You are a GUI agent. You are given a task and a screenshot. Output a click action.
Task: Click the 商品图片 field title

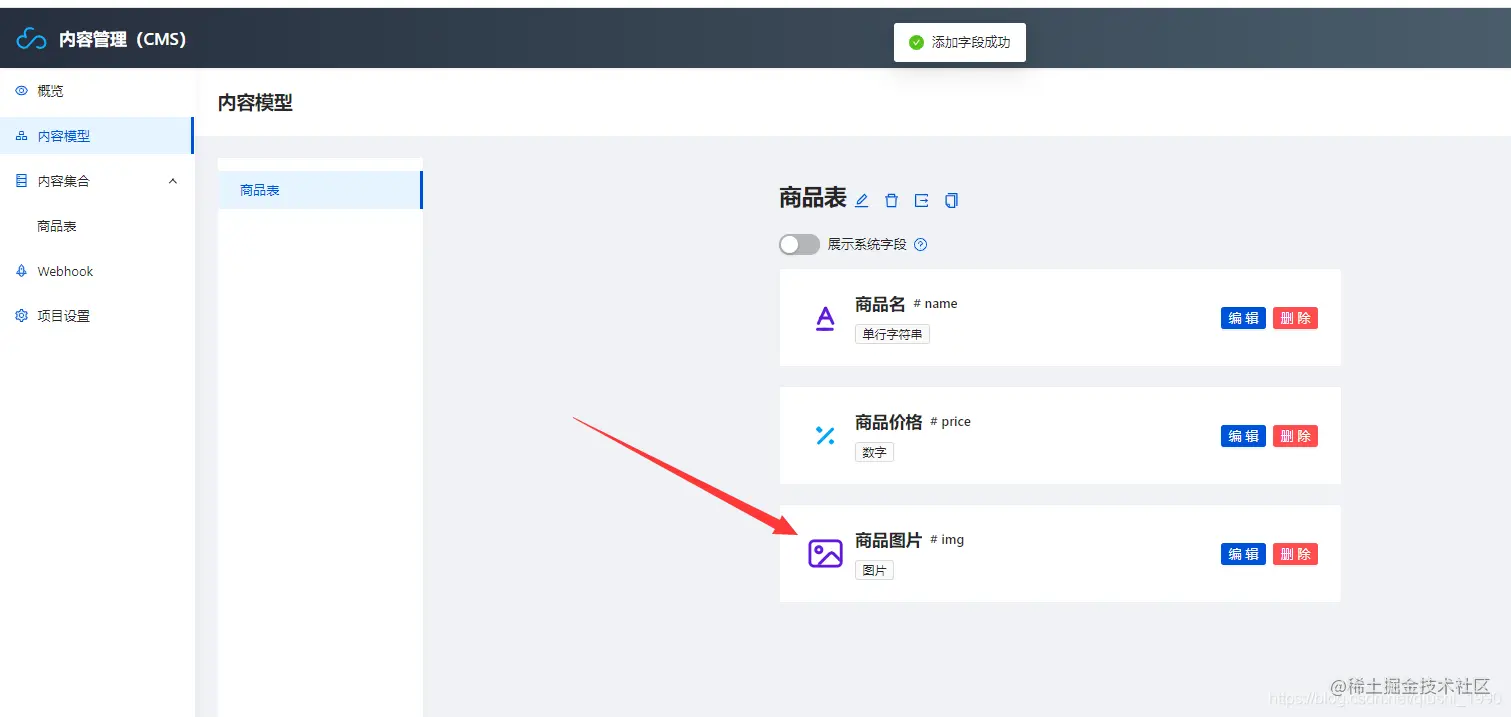click(889, 541)
